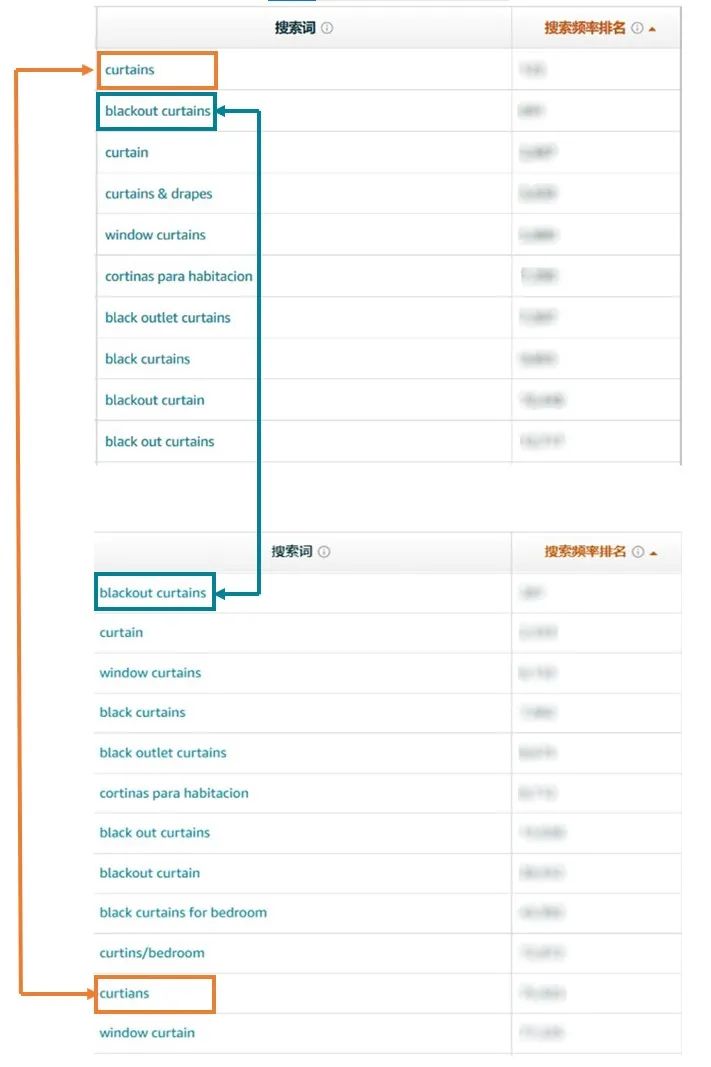Click the 搜索词 column header of the top table

point(295,29)
